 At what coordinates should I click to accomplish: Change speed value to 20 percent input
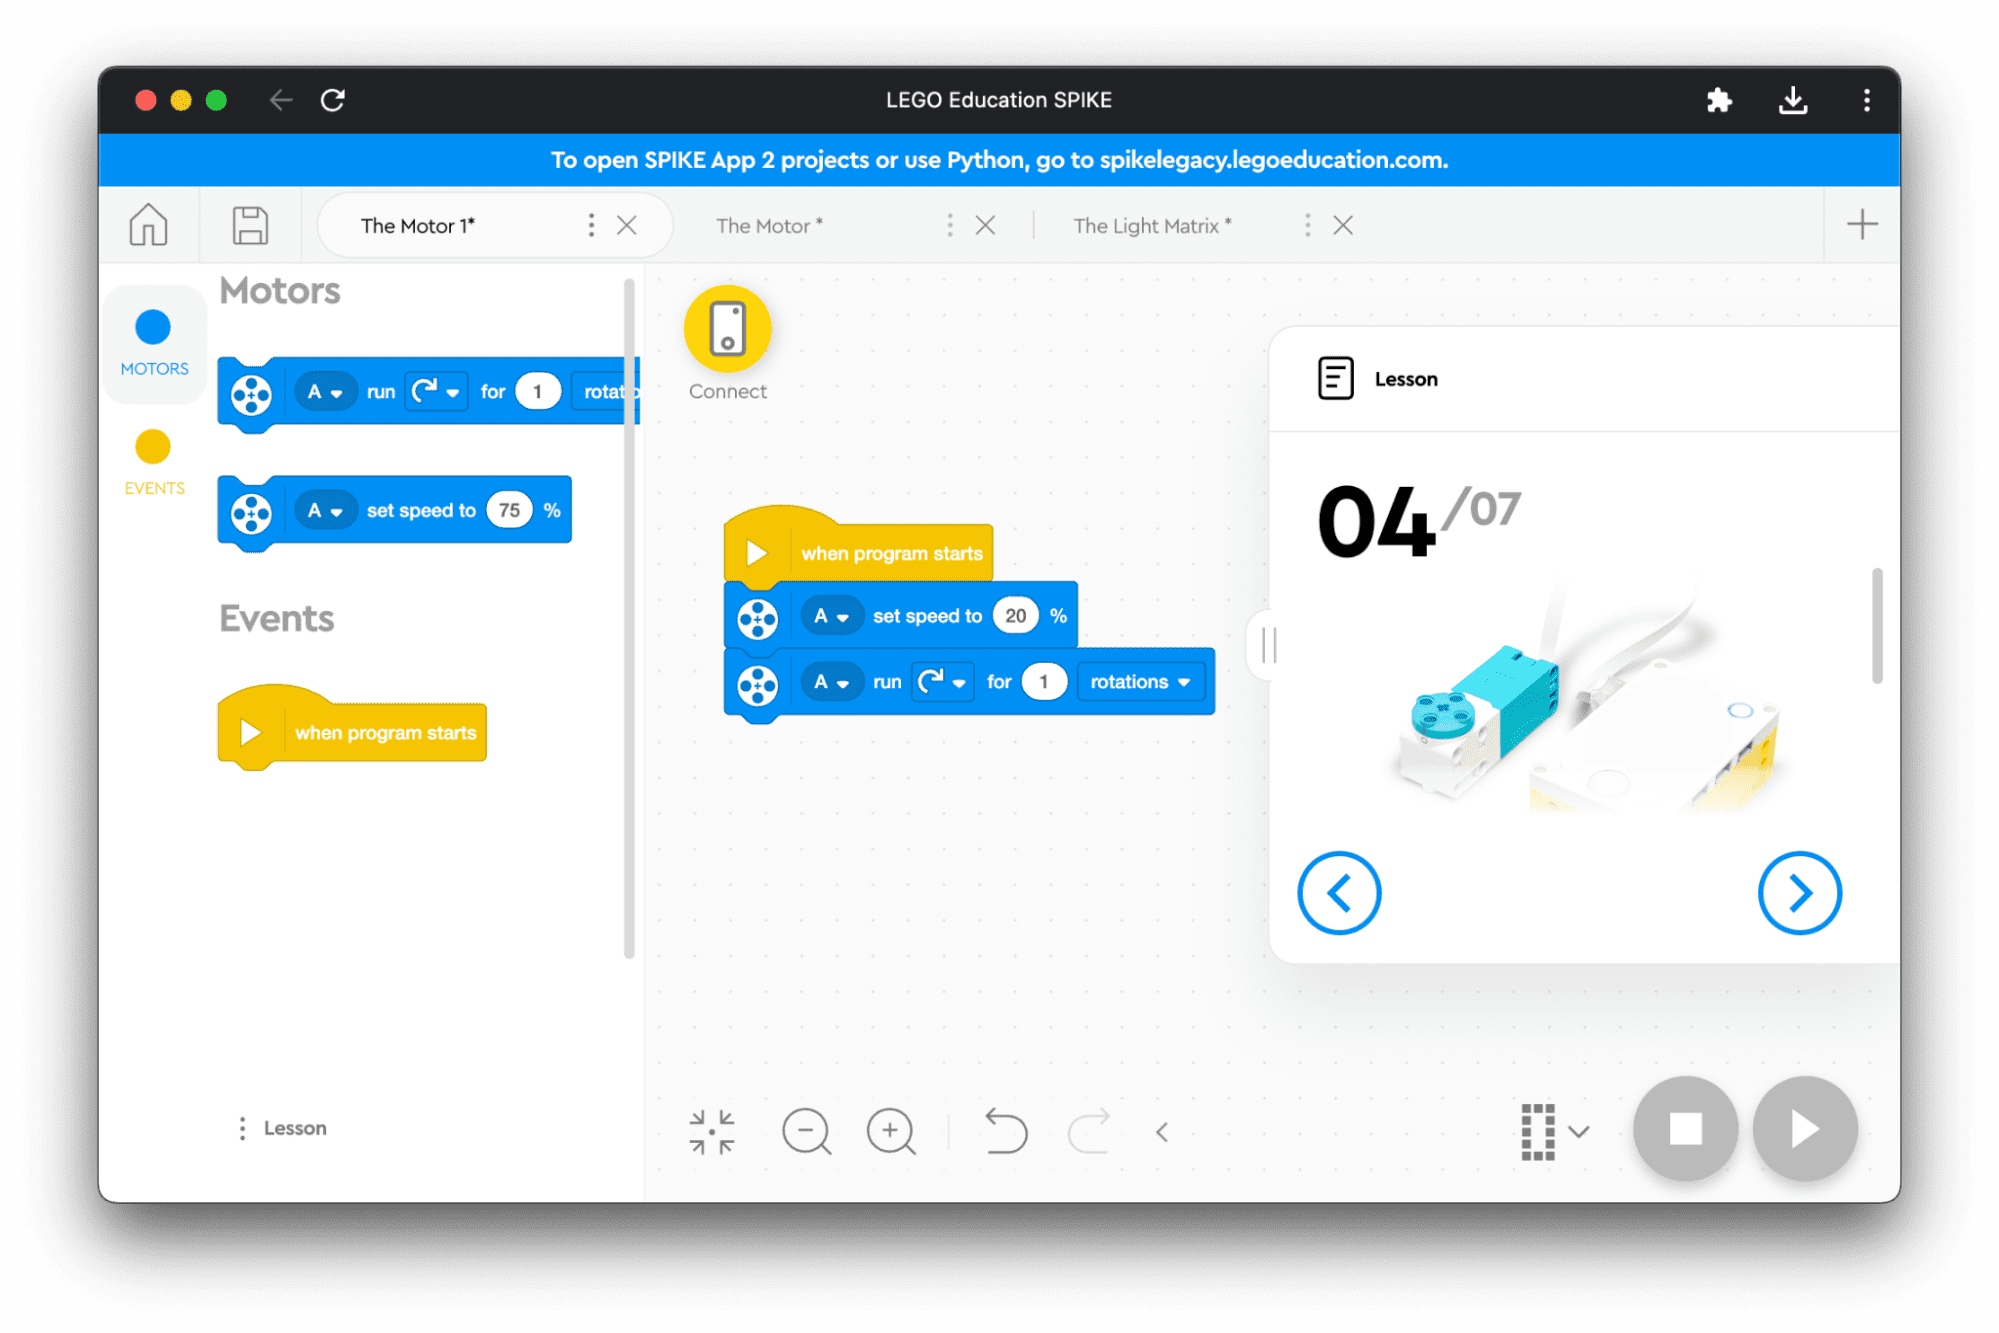(x=1014, y=614)
